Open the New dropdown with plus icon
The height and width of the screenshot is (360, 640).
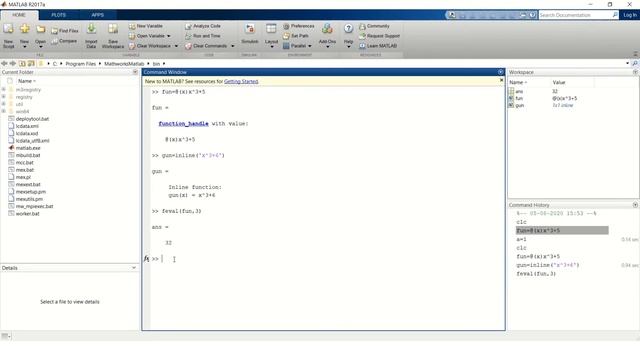[x=24, y=36]
